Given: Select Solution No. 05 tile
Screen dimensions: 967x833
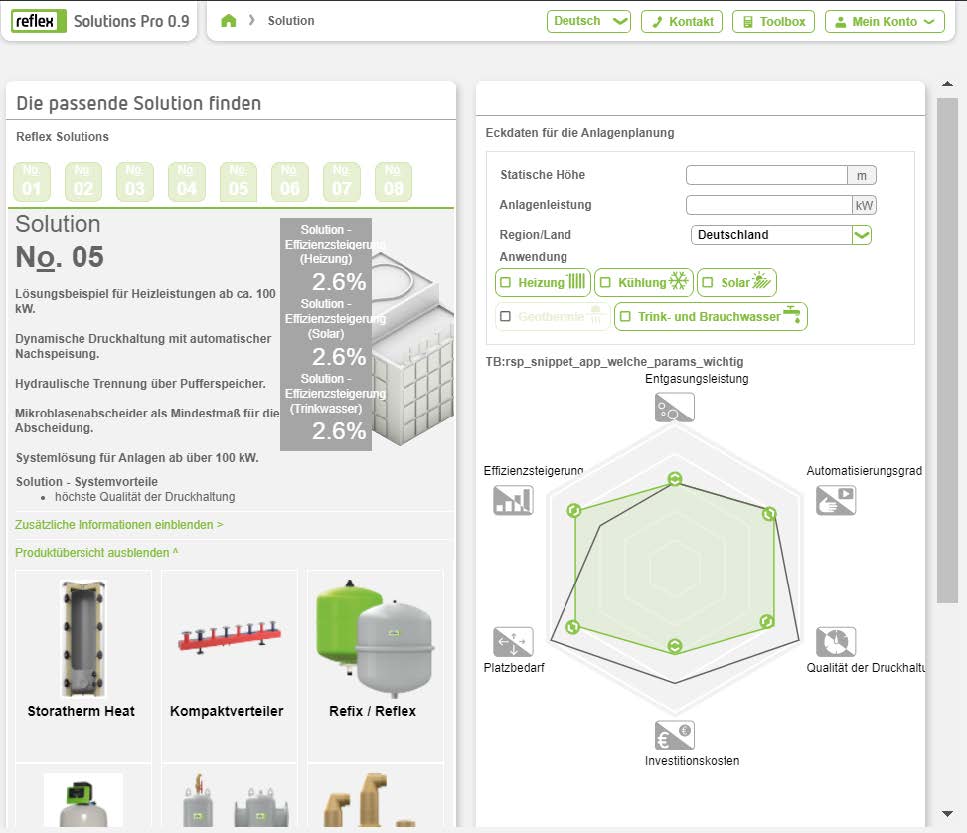Looking at the screenshot, I should (238, 181).
